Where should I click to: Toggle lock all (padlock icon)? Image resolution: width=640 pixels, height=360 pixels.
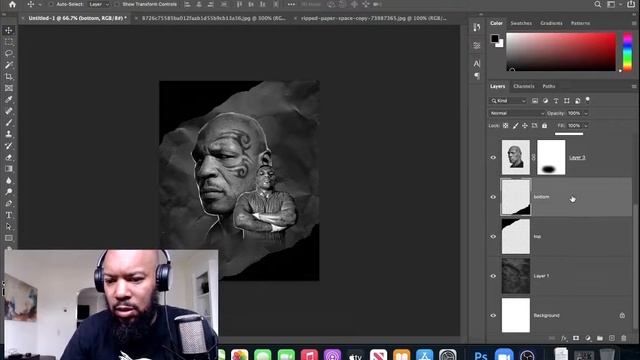544,126
